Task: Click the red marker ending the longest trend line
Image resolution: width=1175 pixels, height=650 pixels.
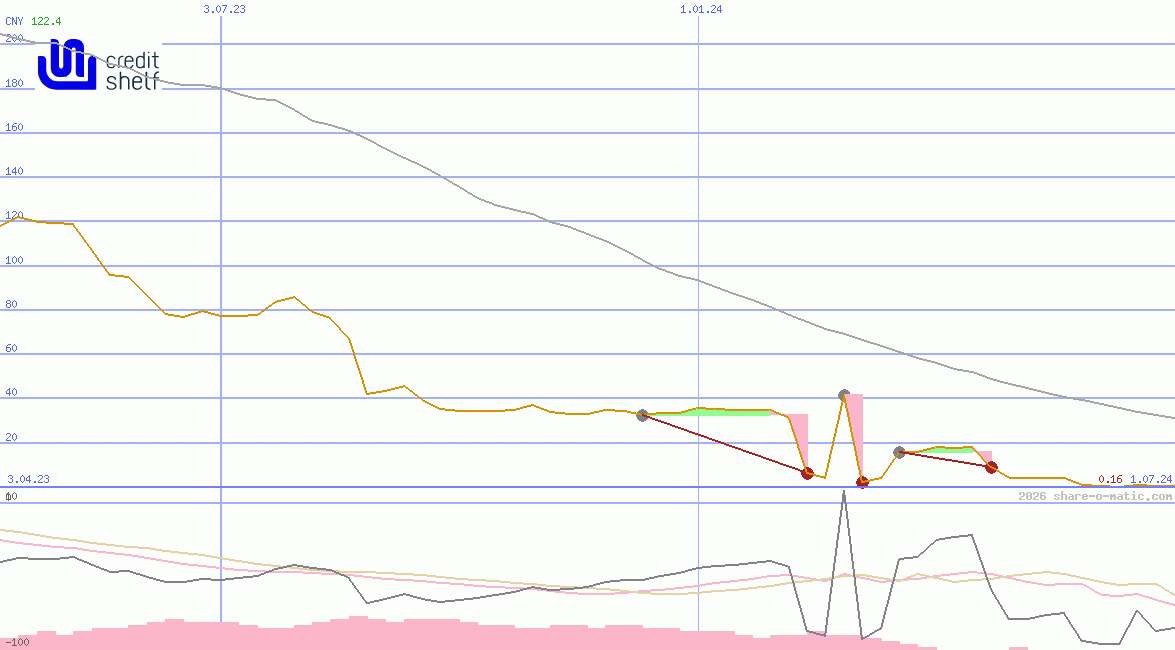Action: pos(807,473)
